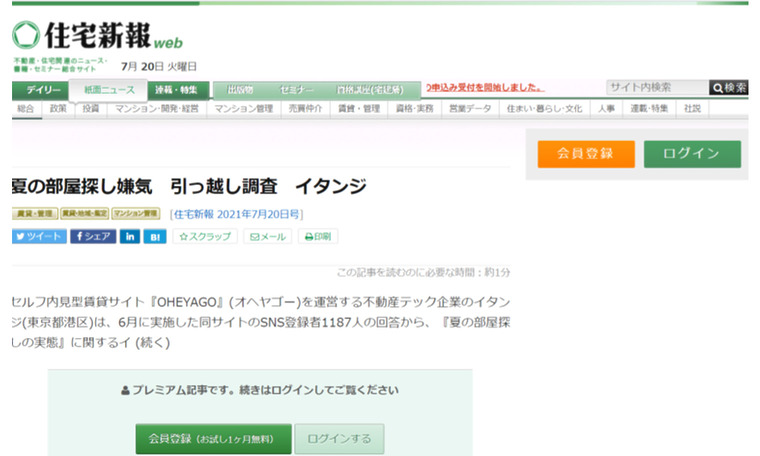The height and width of the screenshot is (456, 760).
Task: Click green ログイン button in sidebar
Action: (691, 153)
